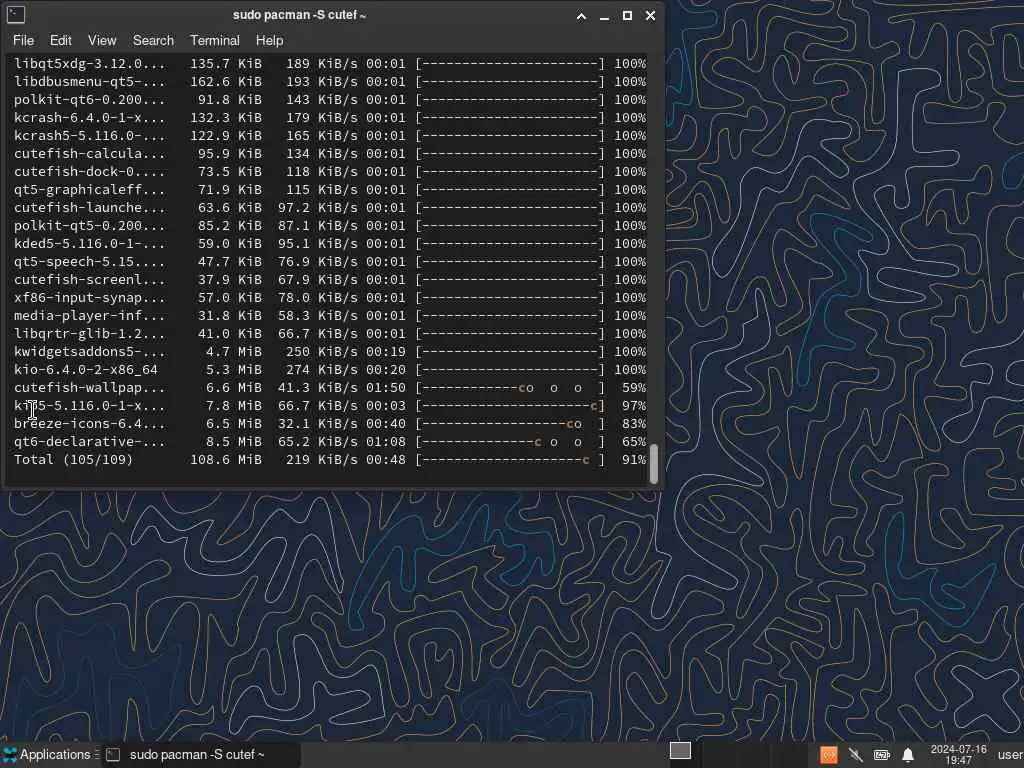
Task: Click the '108.6 MiB' total size value
Action: 226,460
